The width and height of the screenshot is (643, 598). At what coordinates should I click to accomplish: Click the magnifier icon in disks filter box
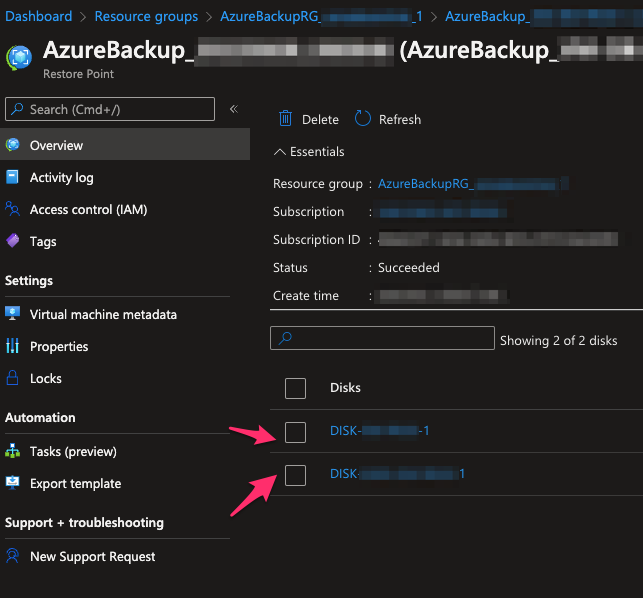[285, 338]
